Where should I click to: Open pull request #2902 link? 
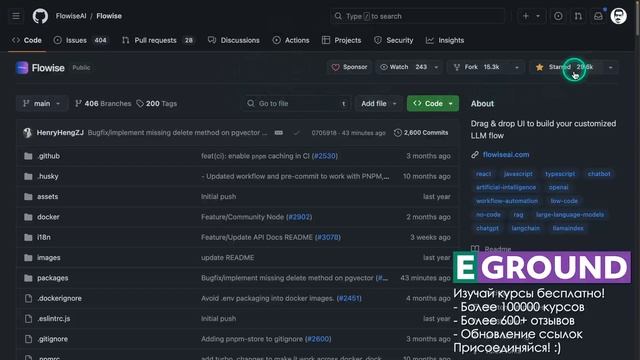coord(299,217)
